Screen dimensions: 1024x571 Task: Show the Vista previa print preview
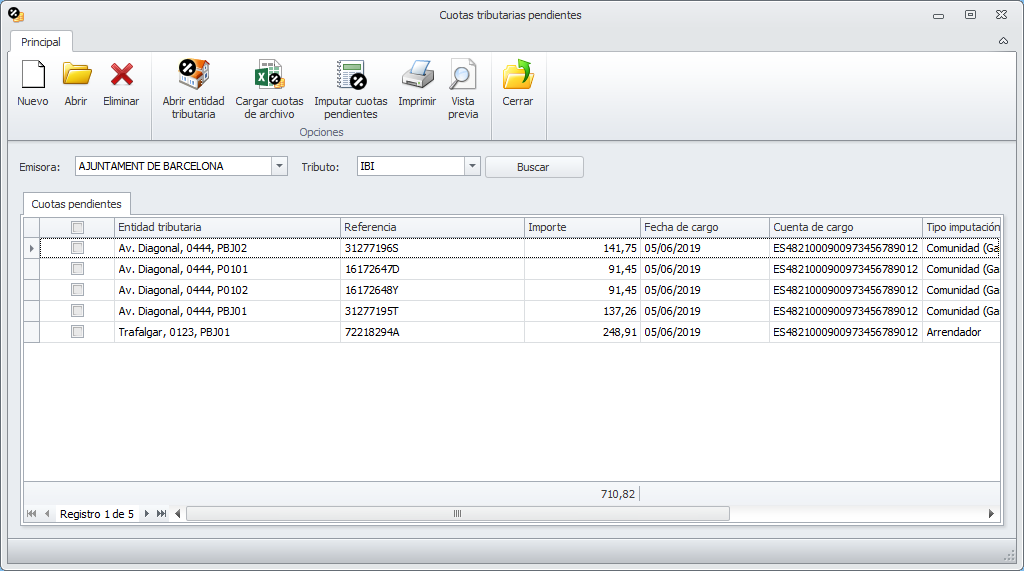point(463,76)
